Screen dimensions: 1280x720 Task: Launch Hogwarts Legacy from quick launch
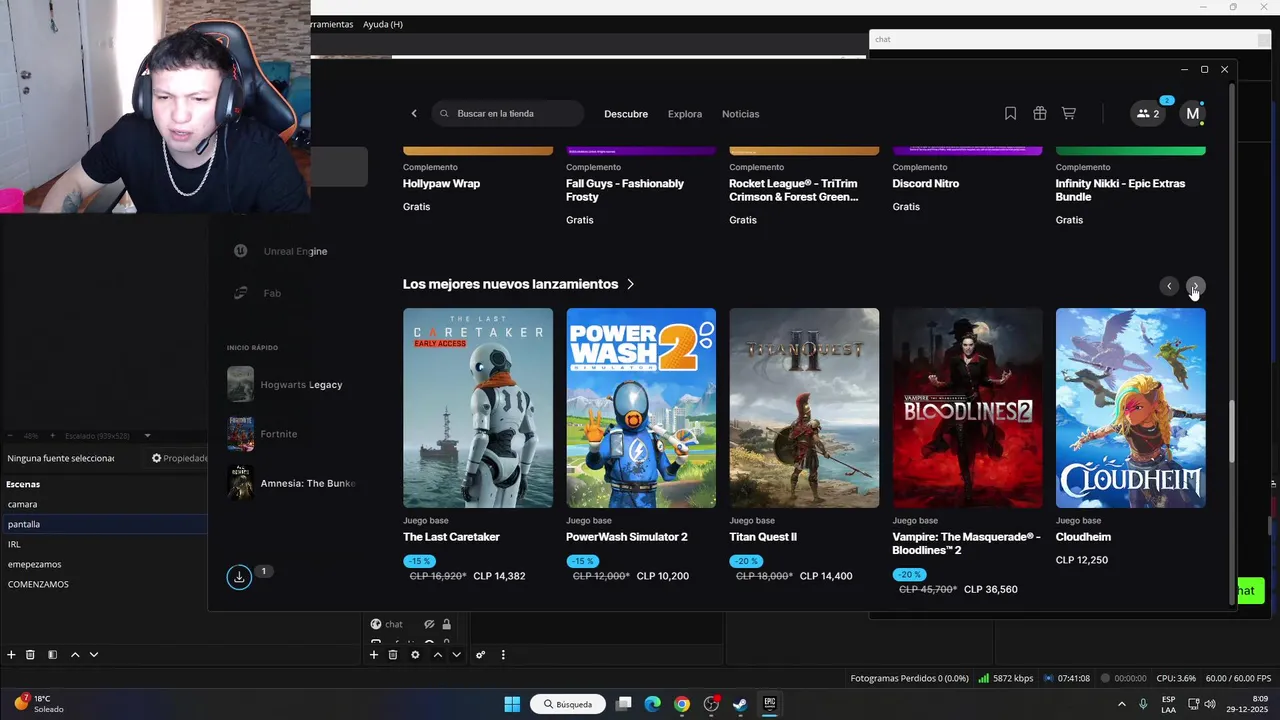pos(285,385)
